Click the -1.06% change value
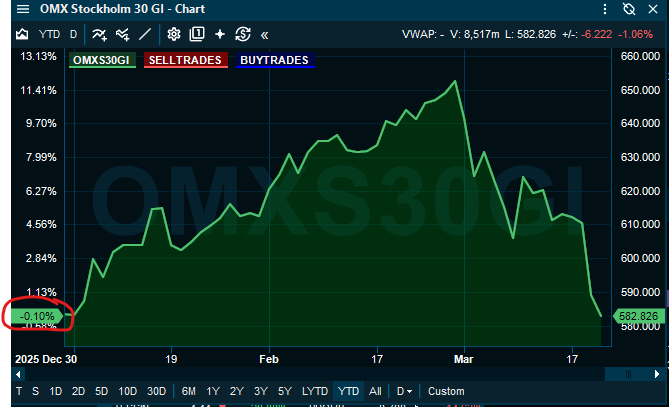 [x=635, y=34]
